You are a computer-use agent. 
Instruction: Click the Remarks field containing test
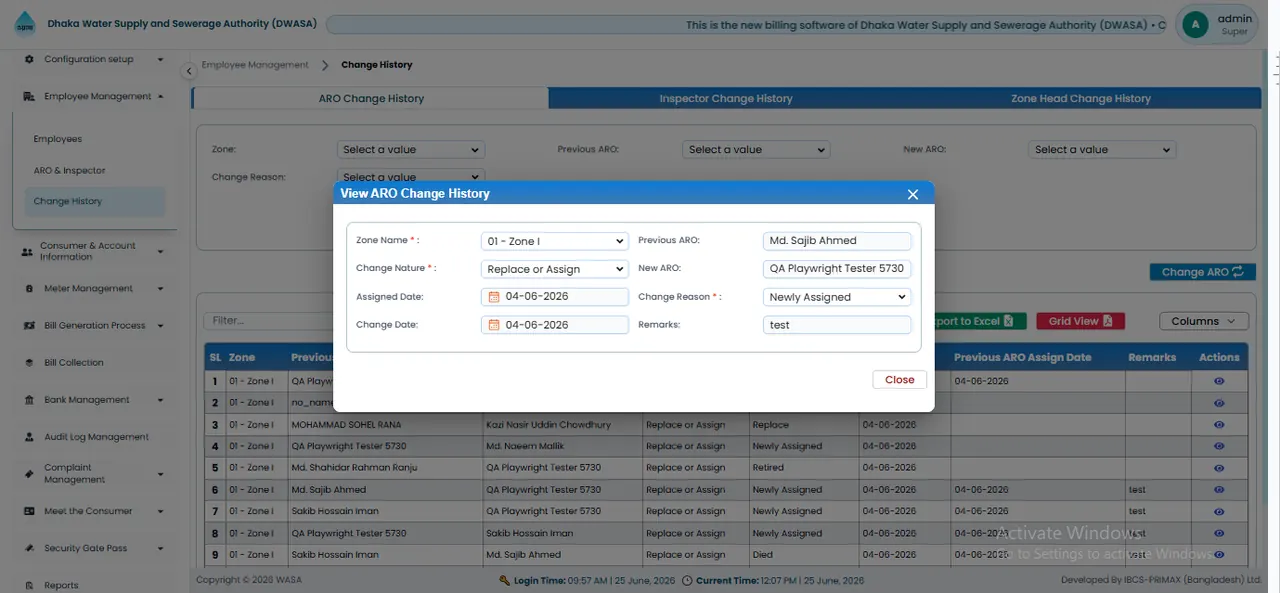[x=836, y=325]
